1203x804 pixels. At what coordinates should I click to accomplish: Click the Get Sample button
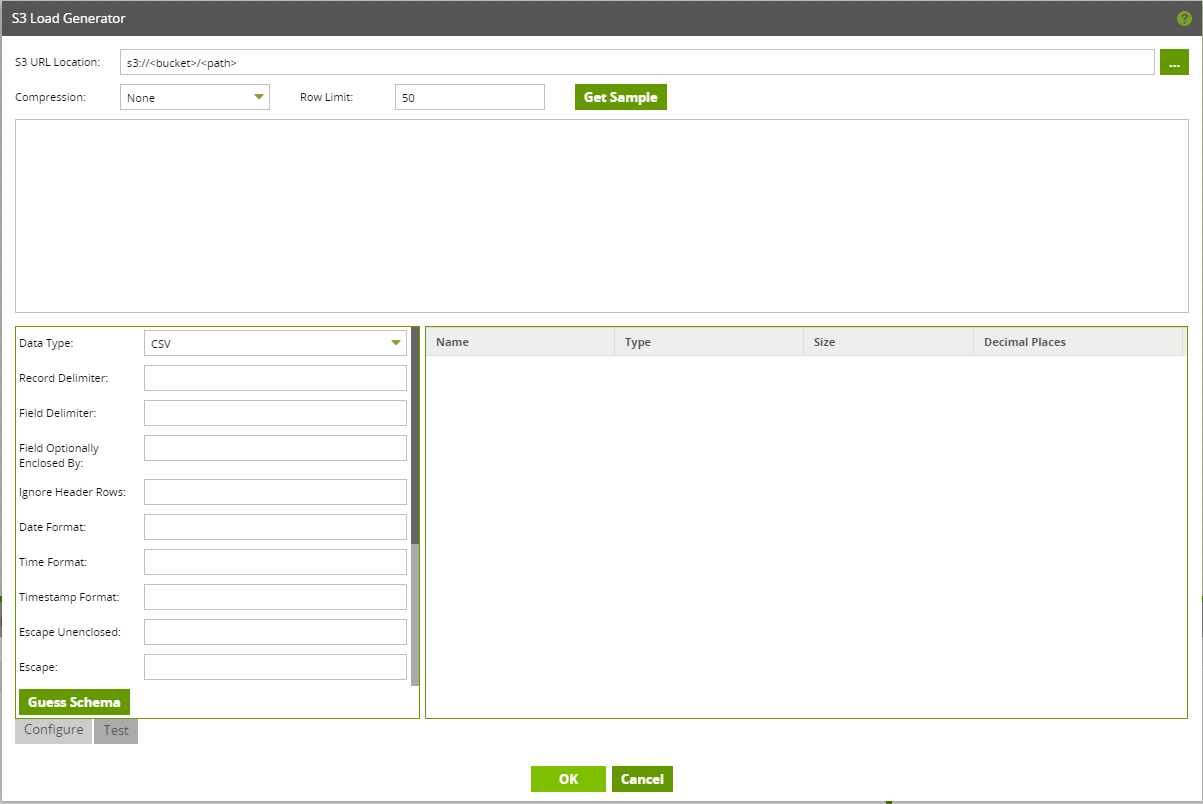[x=620, y=96]
